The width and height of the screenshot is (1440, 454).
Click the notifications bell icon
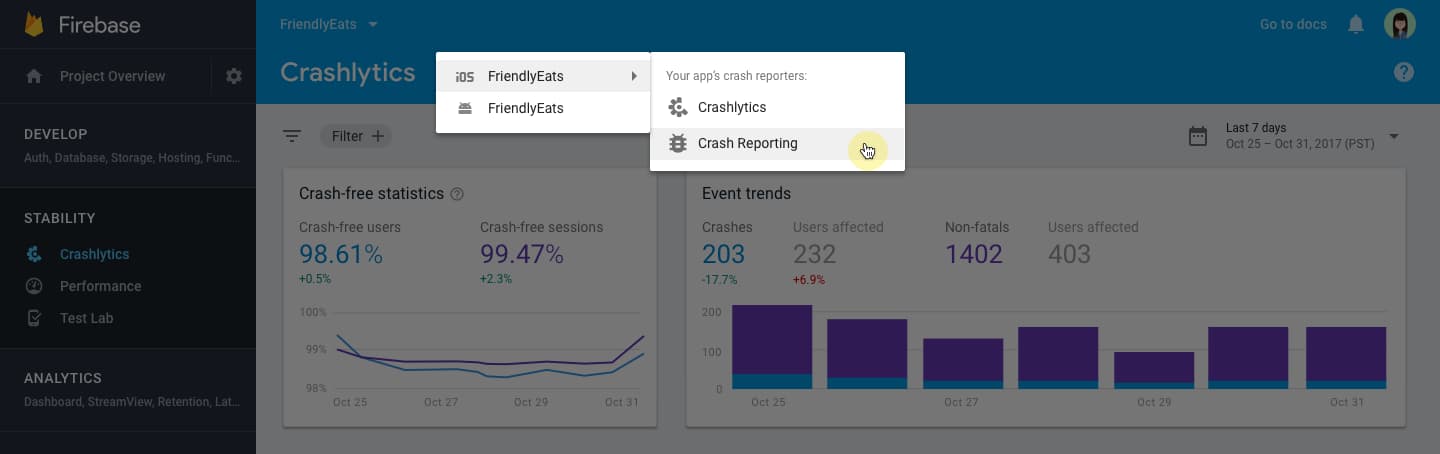[1356, 24]
